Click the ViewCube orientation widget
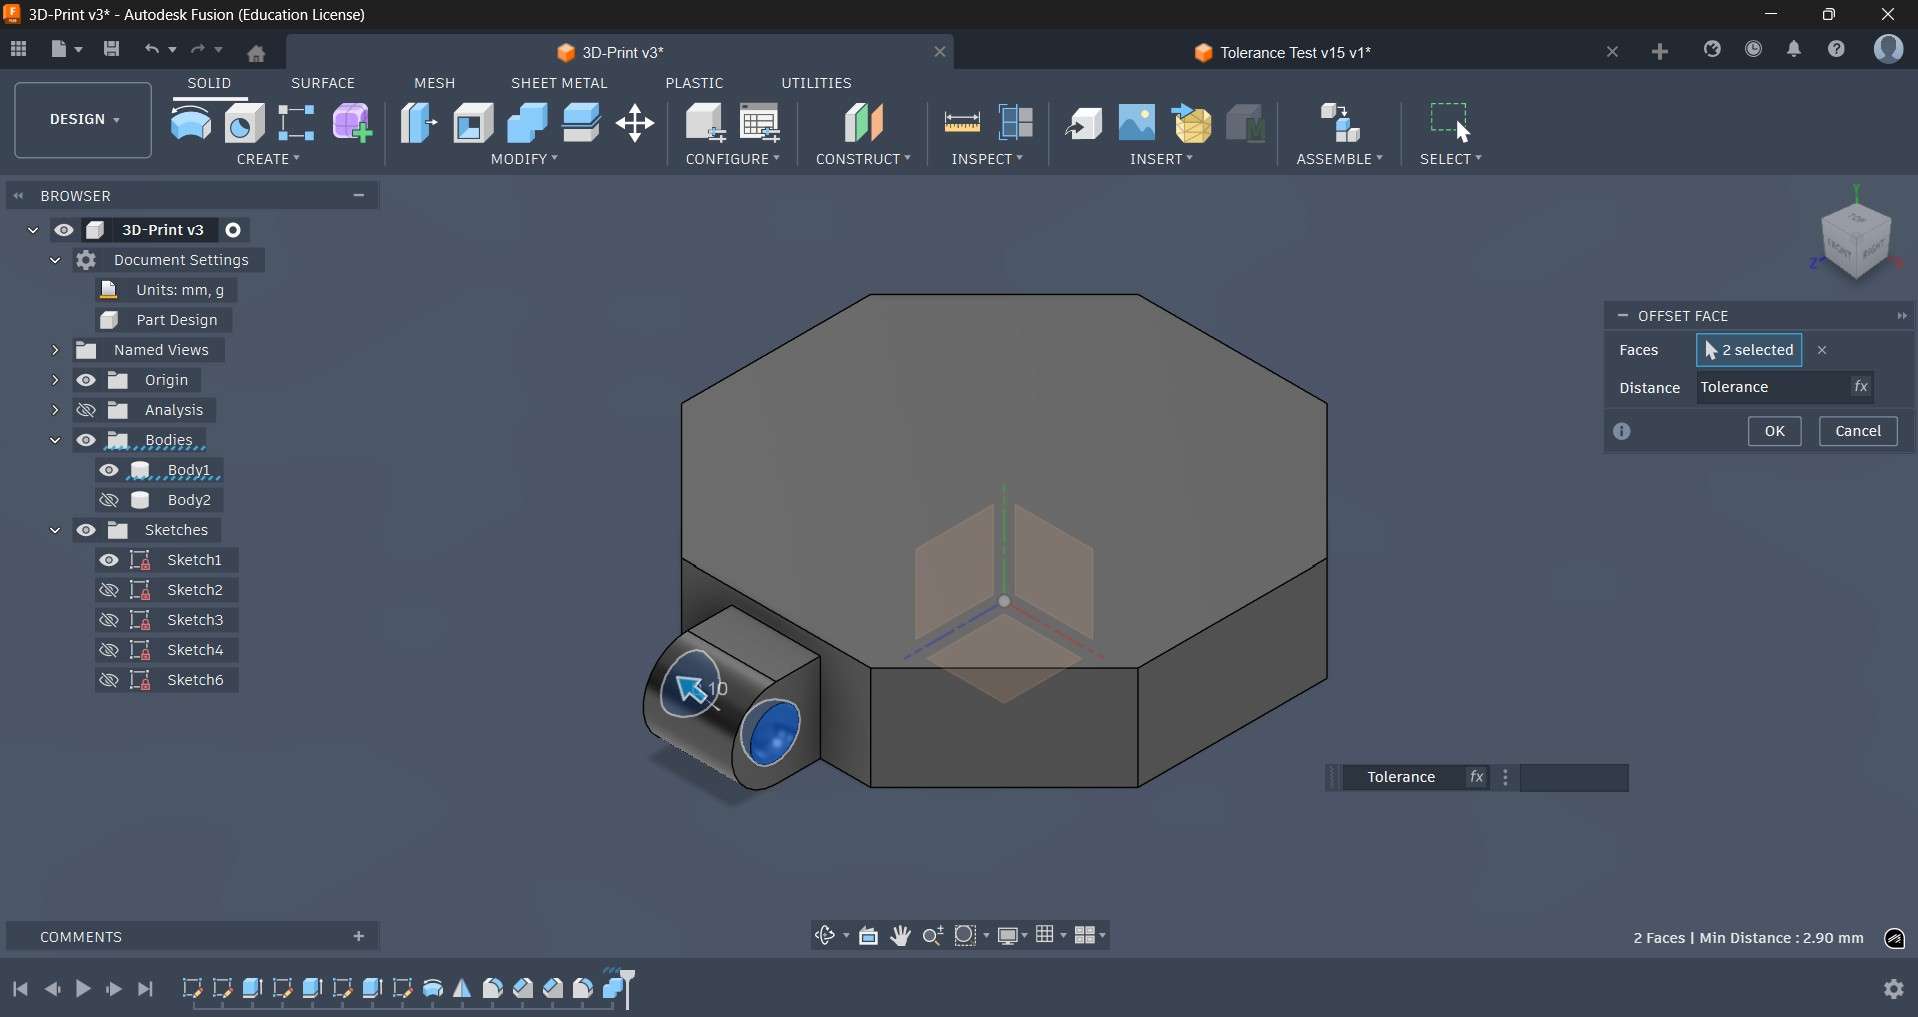 [1857, 239]
